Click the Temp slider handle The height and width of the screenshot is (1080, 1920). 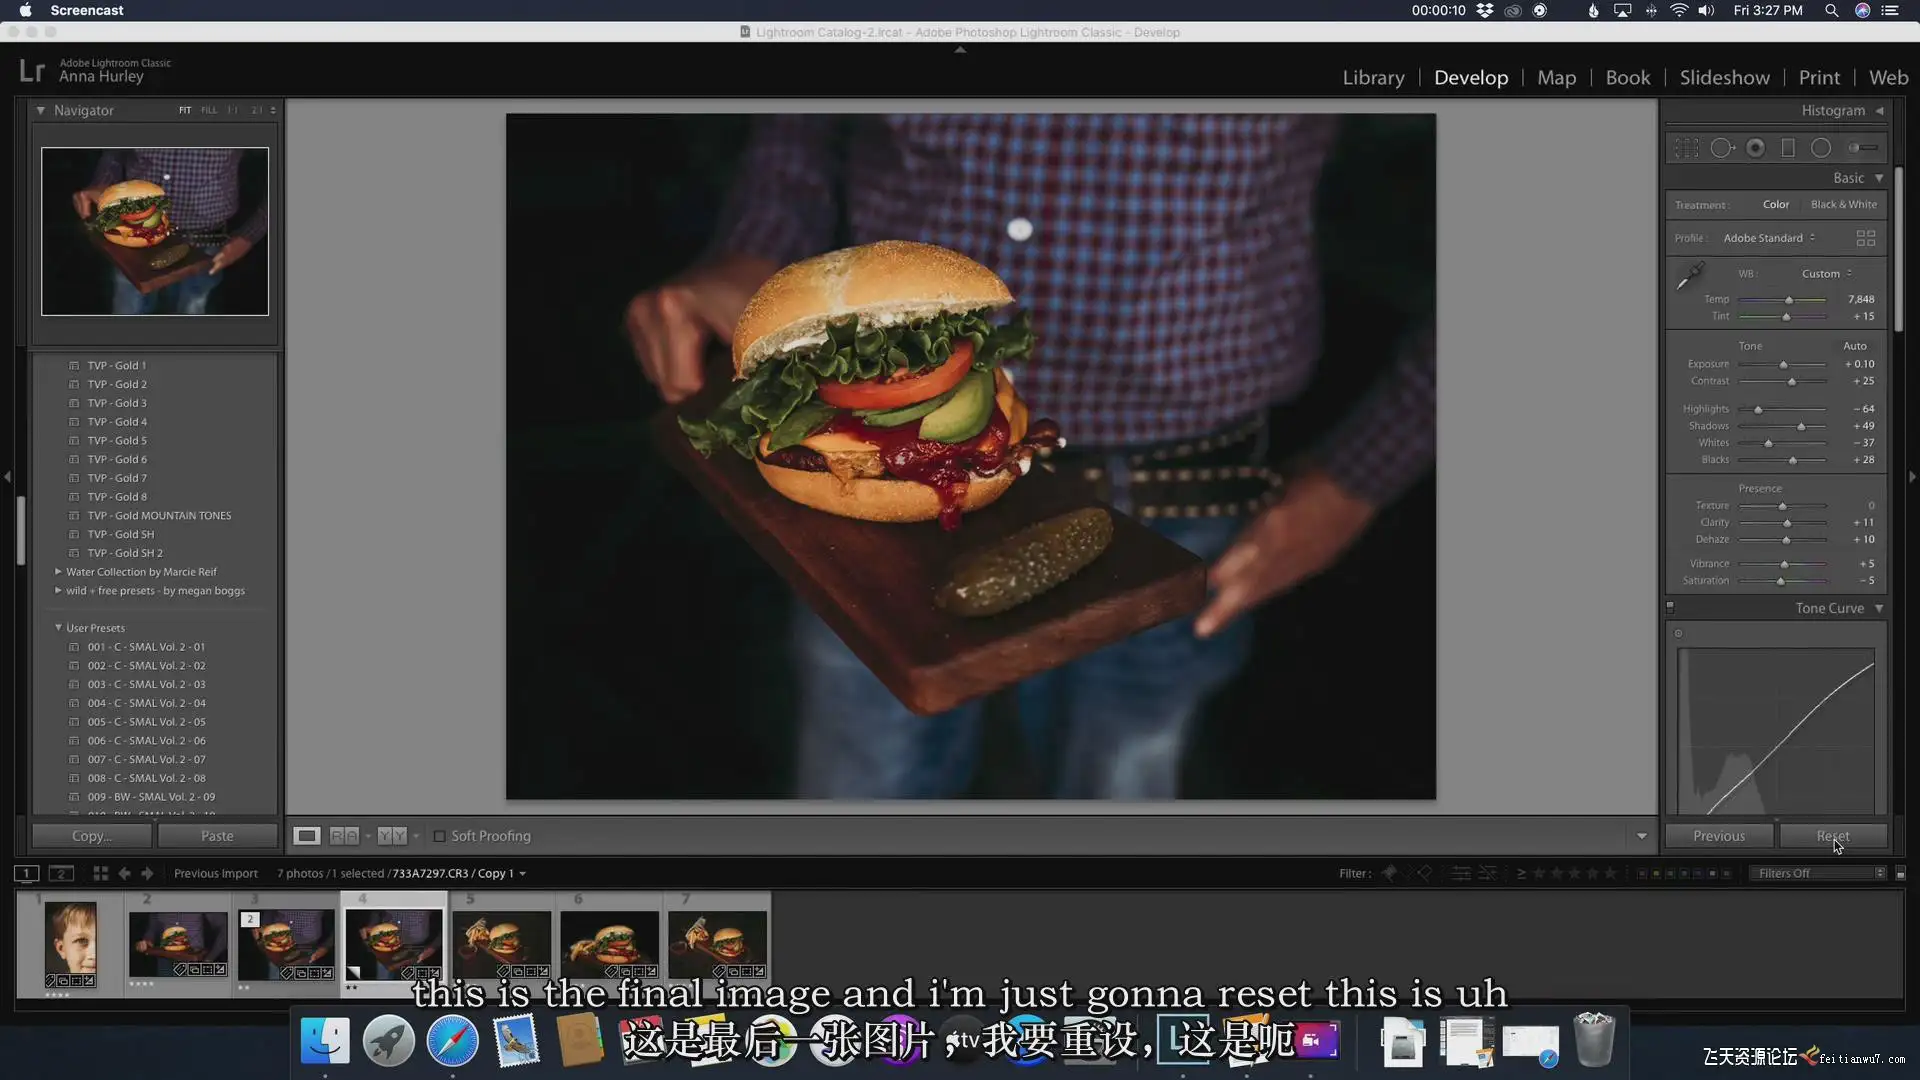coord(1789,300)
